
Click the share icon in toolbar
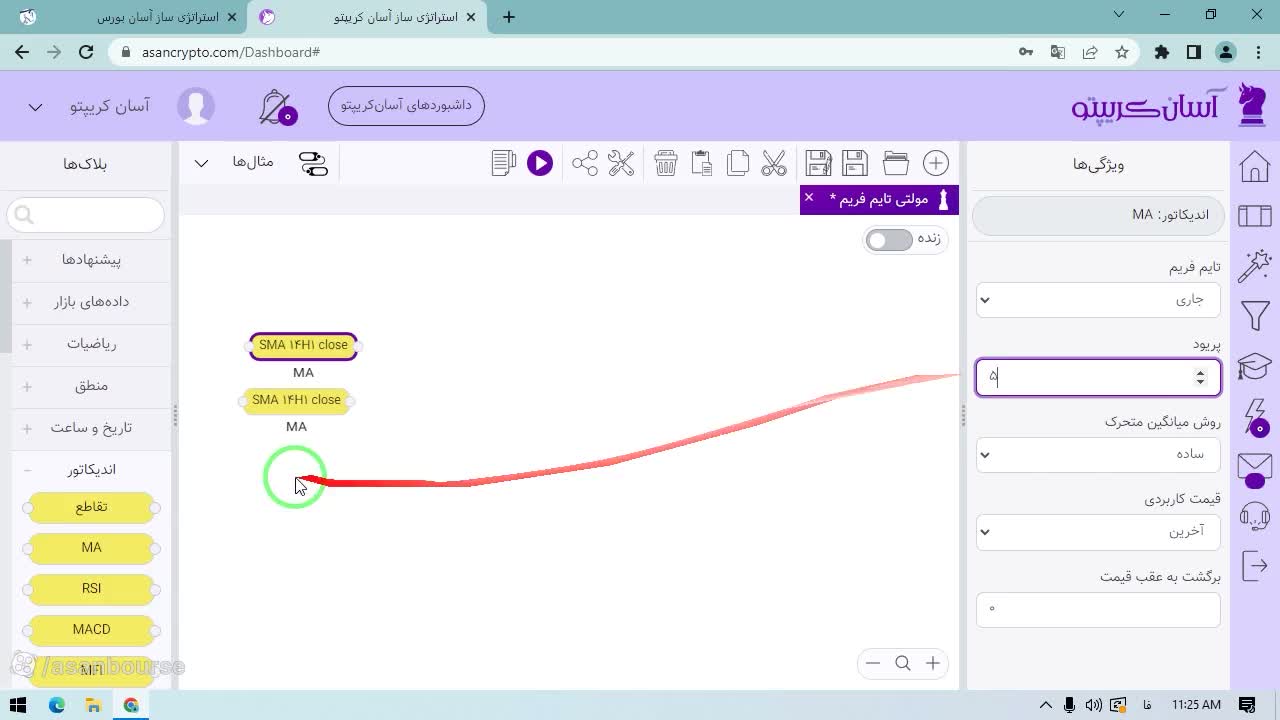click(x=585, y=163)
